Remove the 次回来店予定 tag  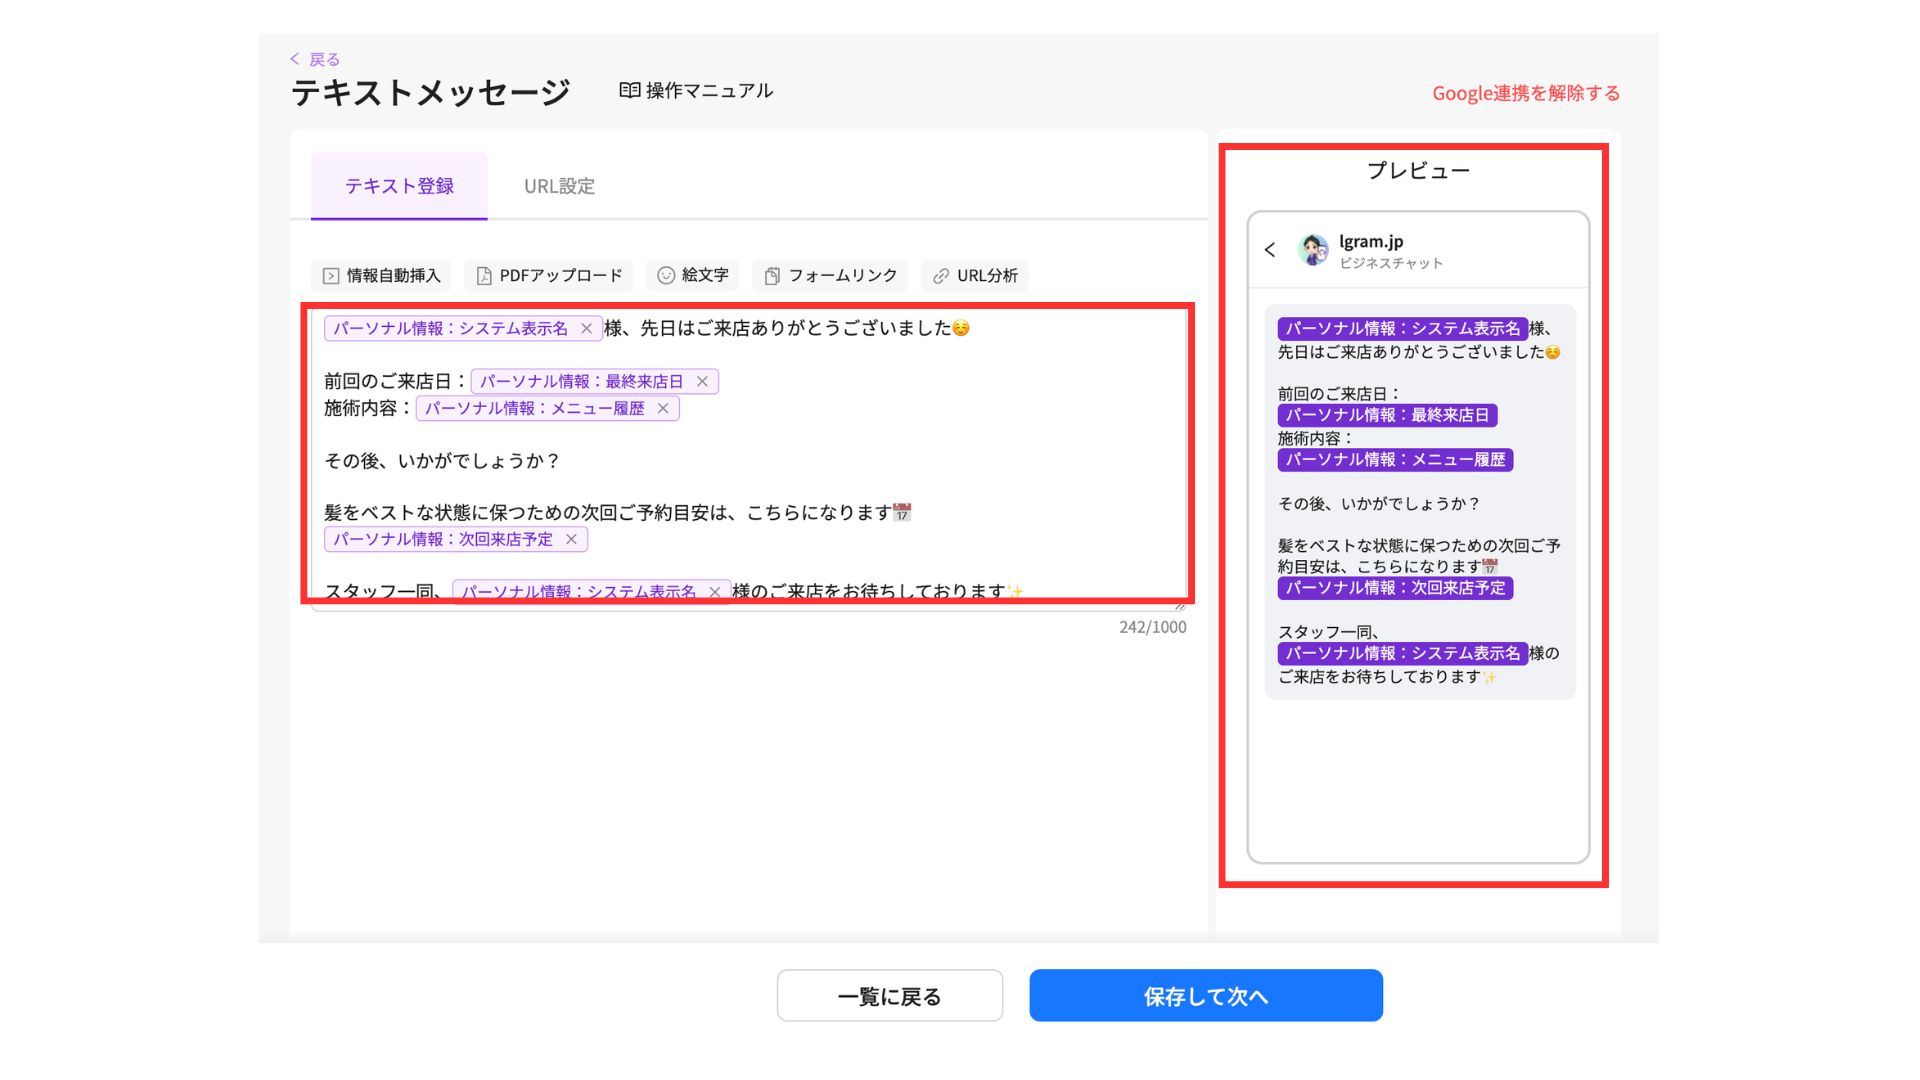click(571, 540)
